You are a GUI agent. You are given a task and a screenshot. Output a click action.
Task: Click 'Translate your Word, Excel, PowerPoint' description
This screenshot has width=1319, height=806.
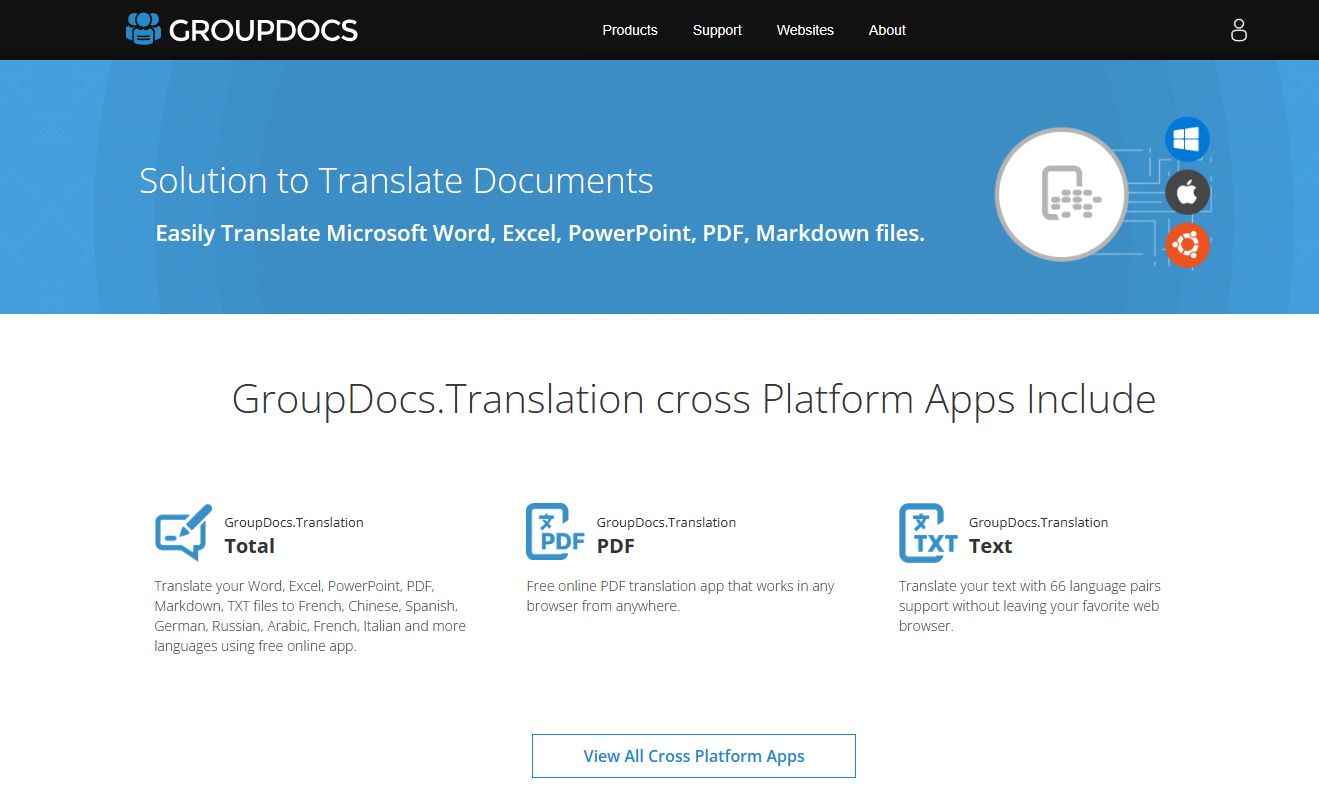tap(310, 616)
